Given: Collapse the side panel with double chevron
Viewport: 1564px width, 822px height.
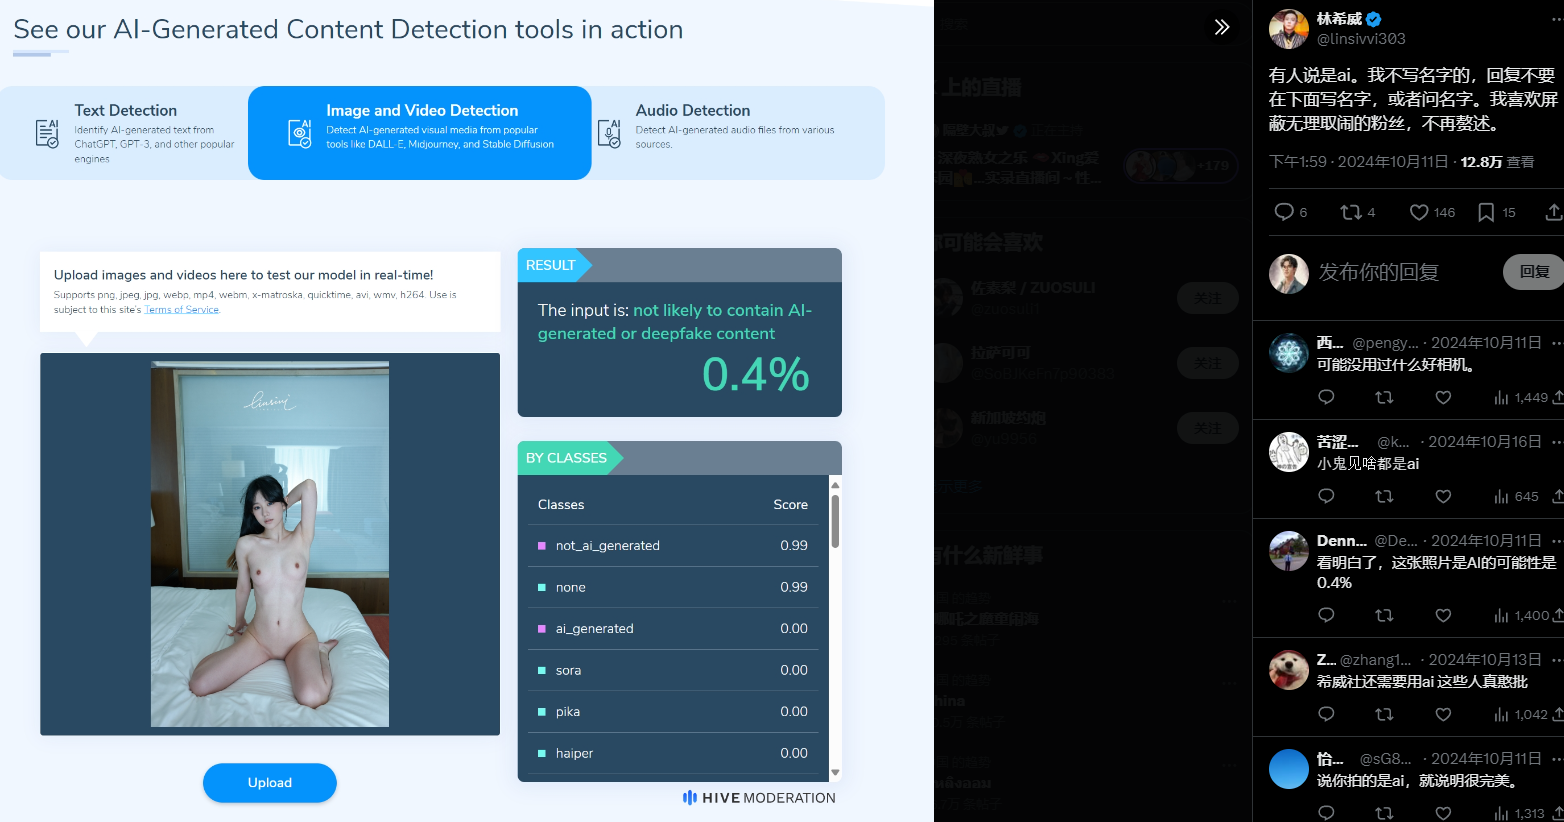Looking at the screenshot, I should point(1221,27).
